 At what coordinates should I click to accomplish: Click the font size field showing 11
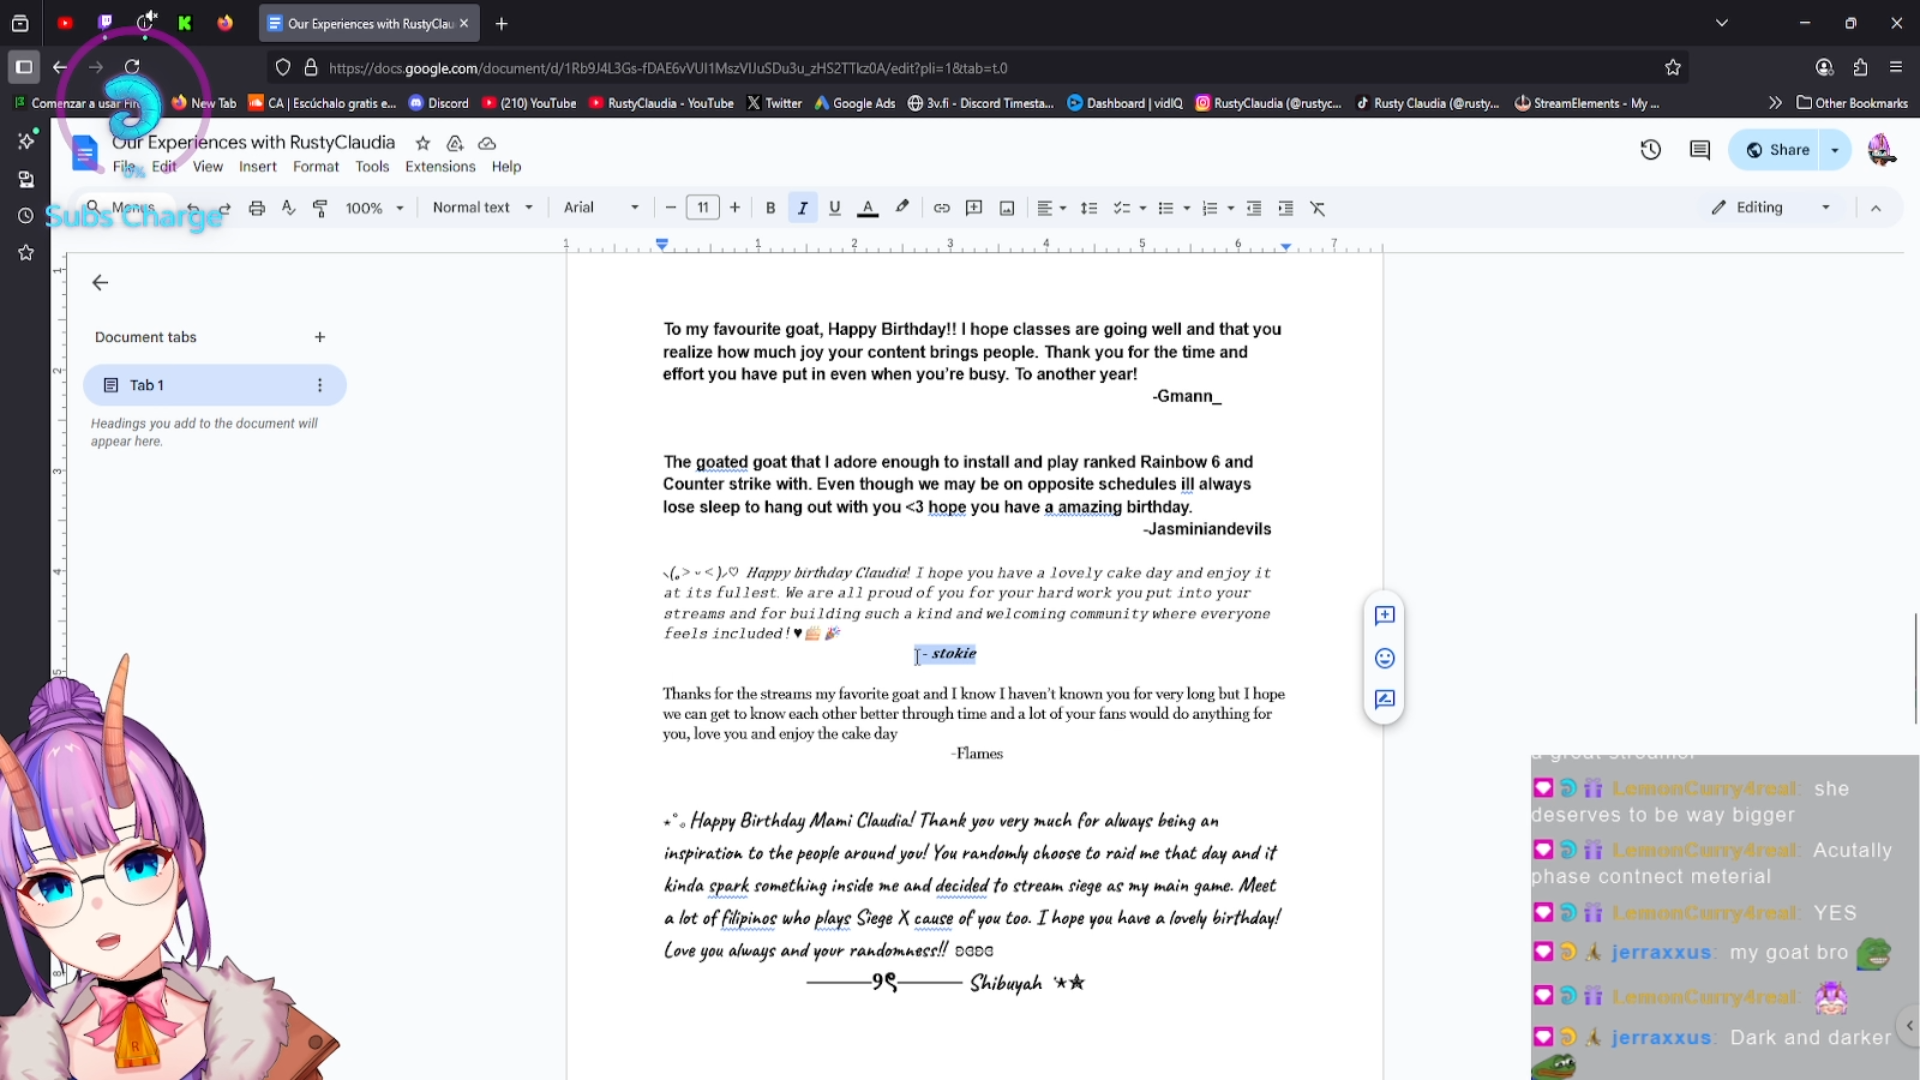(x=703, y=208)
